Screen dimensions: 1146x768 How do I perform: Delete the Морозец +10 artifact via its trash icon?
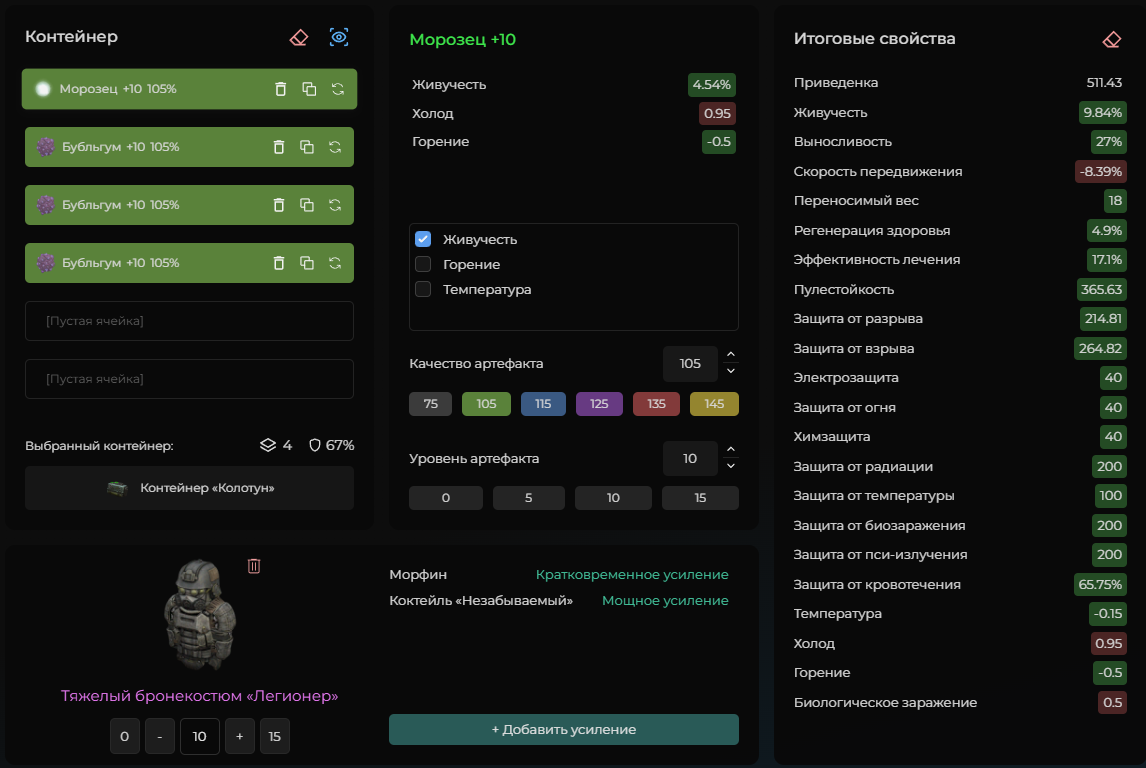coord(281,89)
